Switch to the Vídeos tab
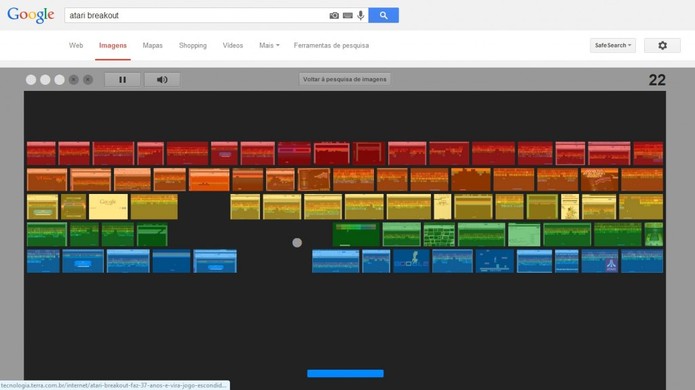This screenshot has height=390, width=695. [233, 45]
